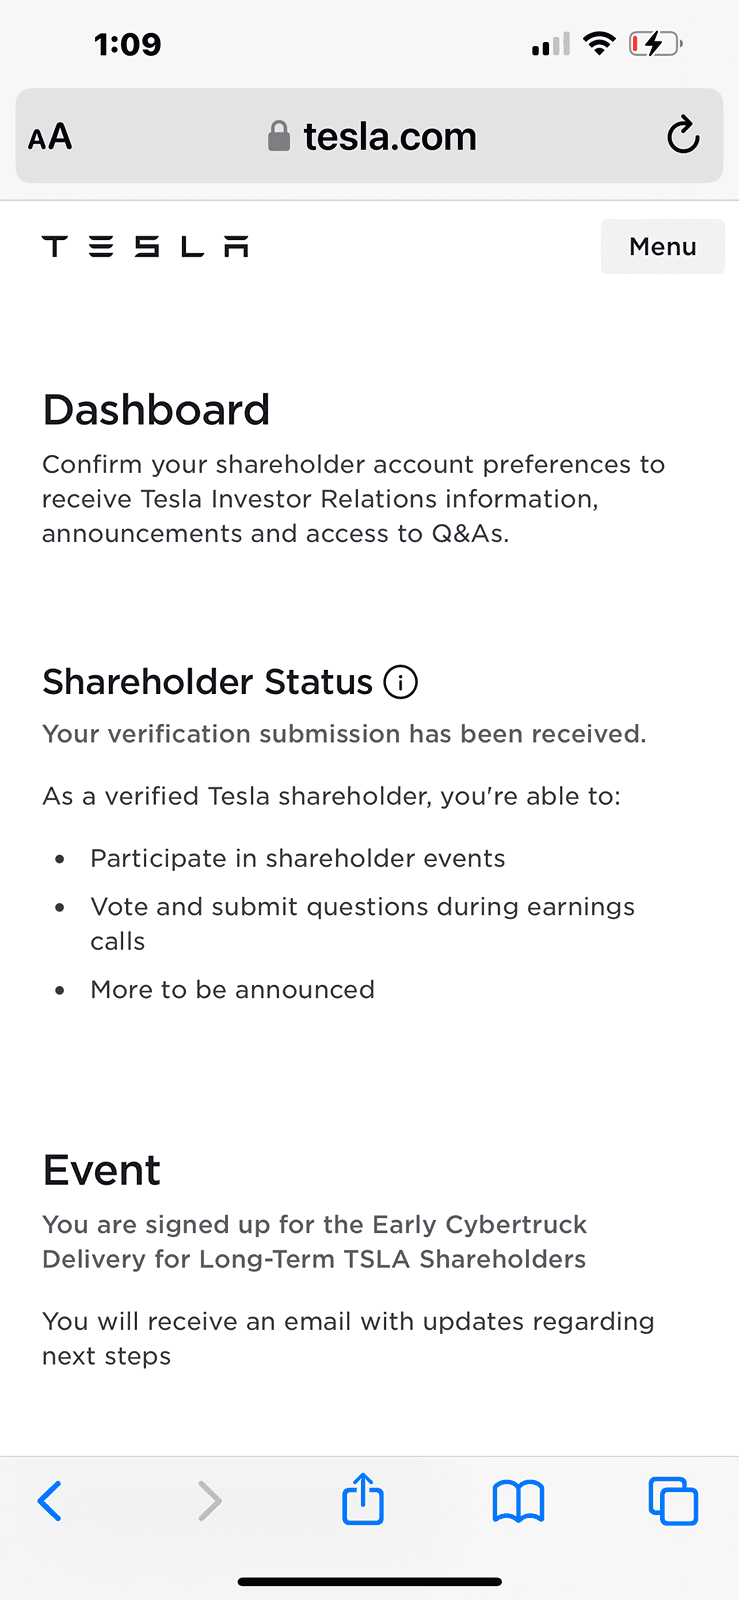Viewport: 739px width, 1600px height.
Task: Show all open tabs icon
Action: click(673, 1501)
